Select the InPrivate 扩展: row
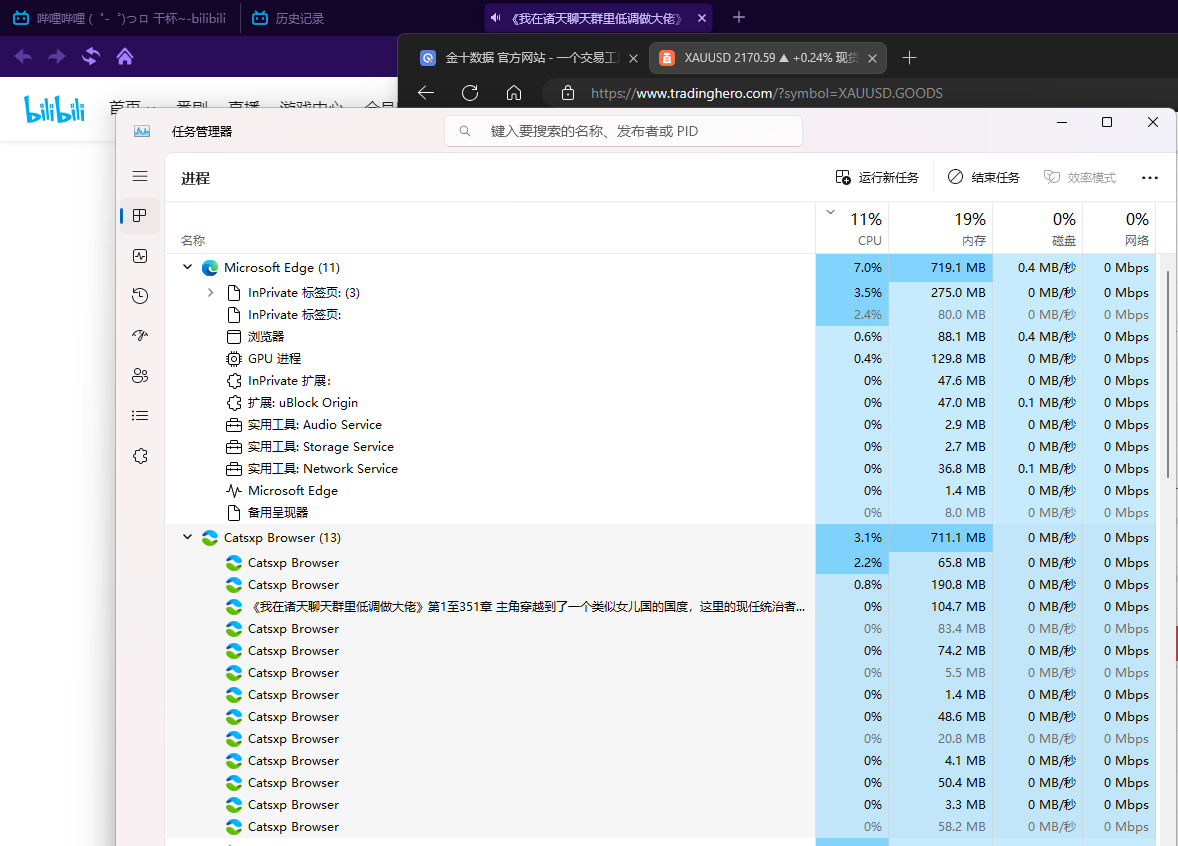This screenshot has width=1178, height=846. pos(661,381)
